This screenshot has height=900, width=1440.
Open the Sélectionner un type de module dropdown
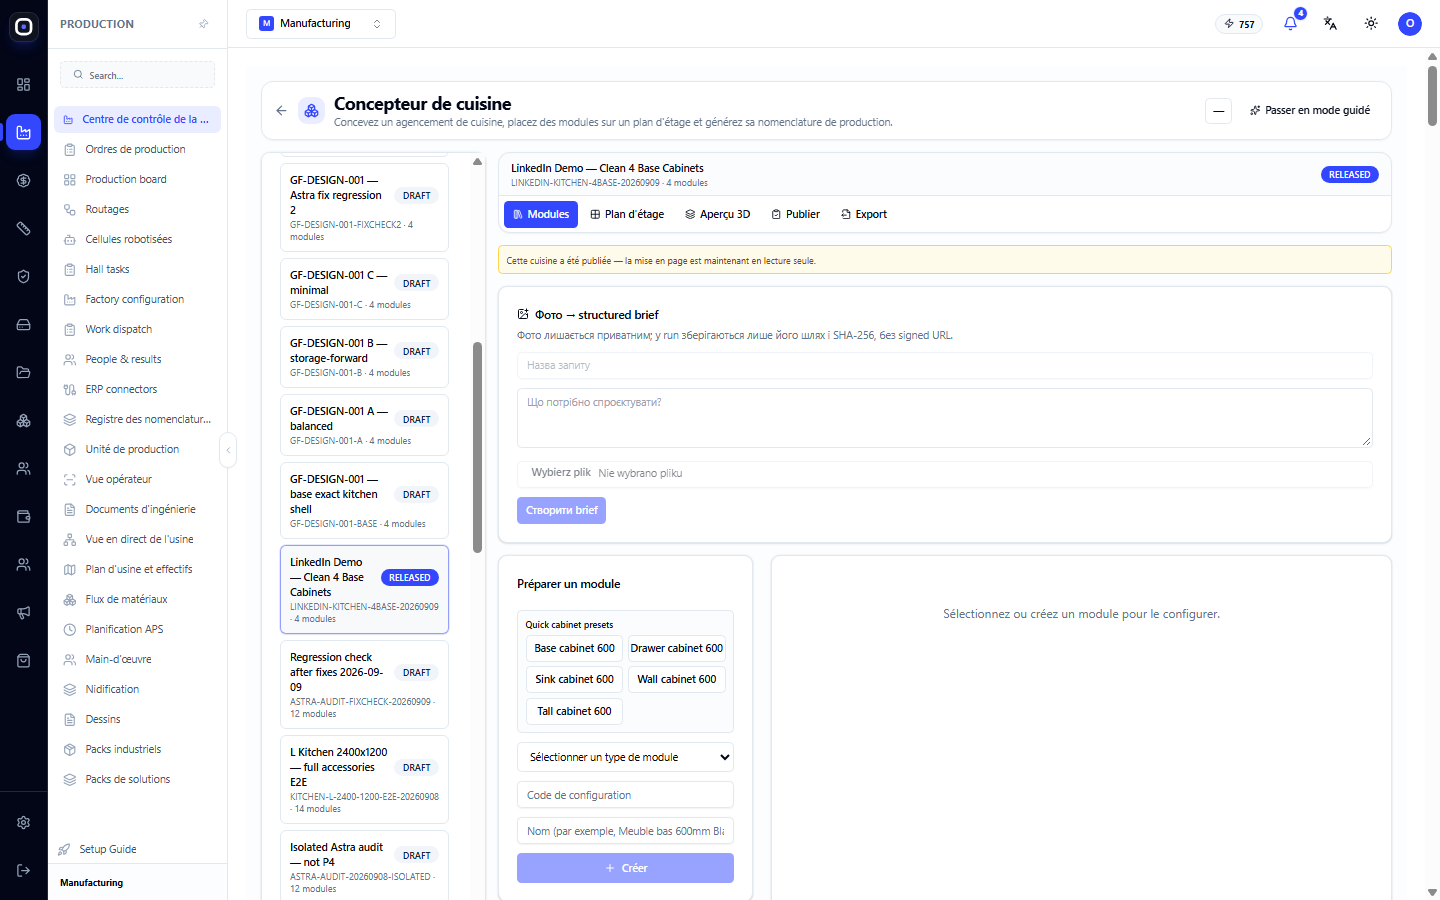tap(625, 757)
